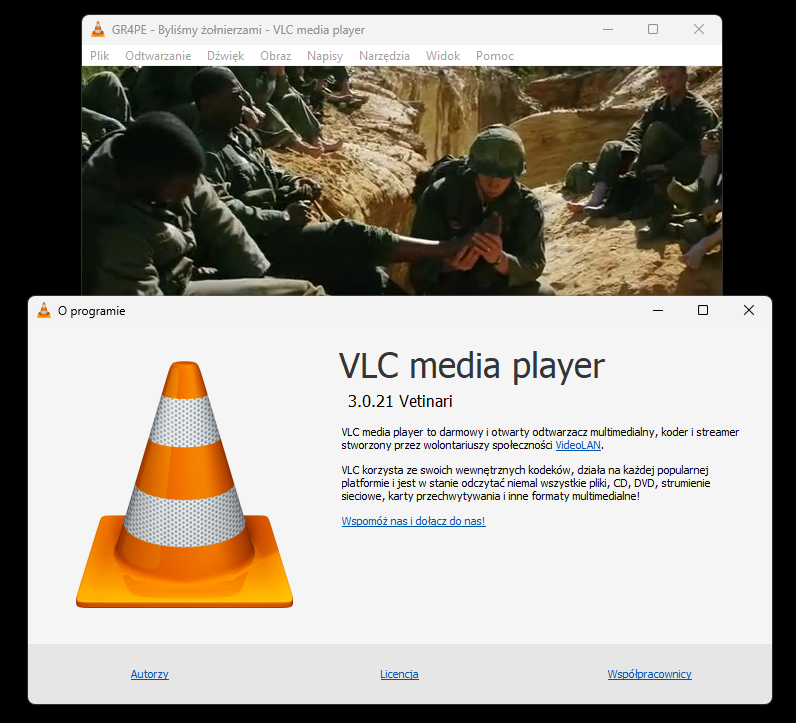Open the Narzędzia menu
The height and width of the screenshot is (723, 796).
[384, 56]
